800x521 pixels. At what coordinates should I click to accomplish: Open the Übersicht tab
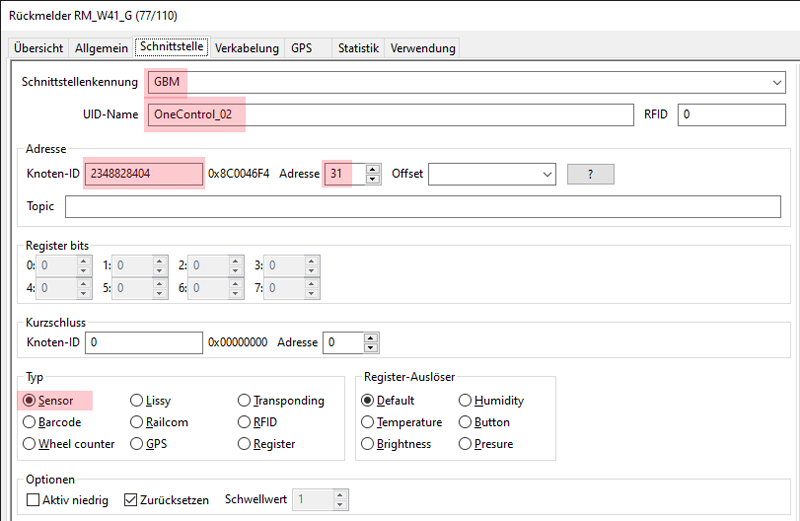point(39,48)
